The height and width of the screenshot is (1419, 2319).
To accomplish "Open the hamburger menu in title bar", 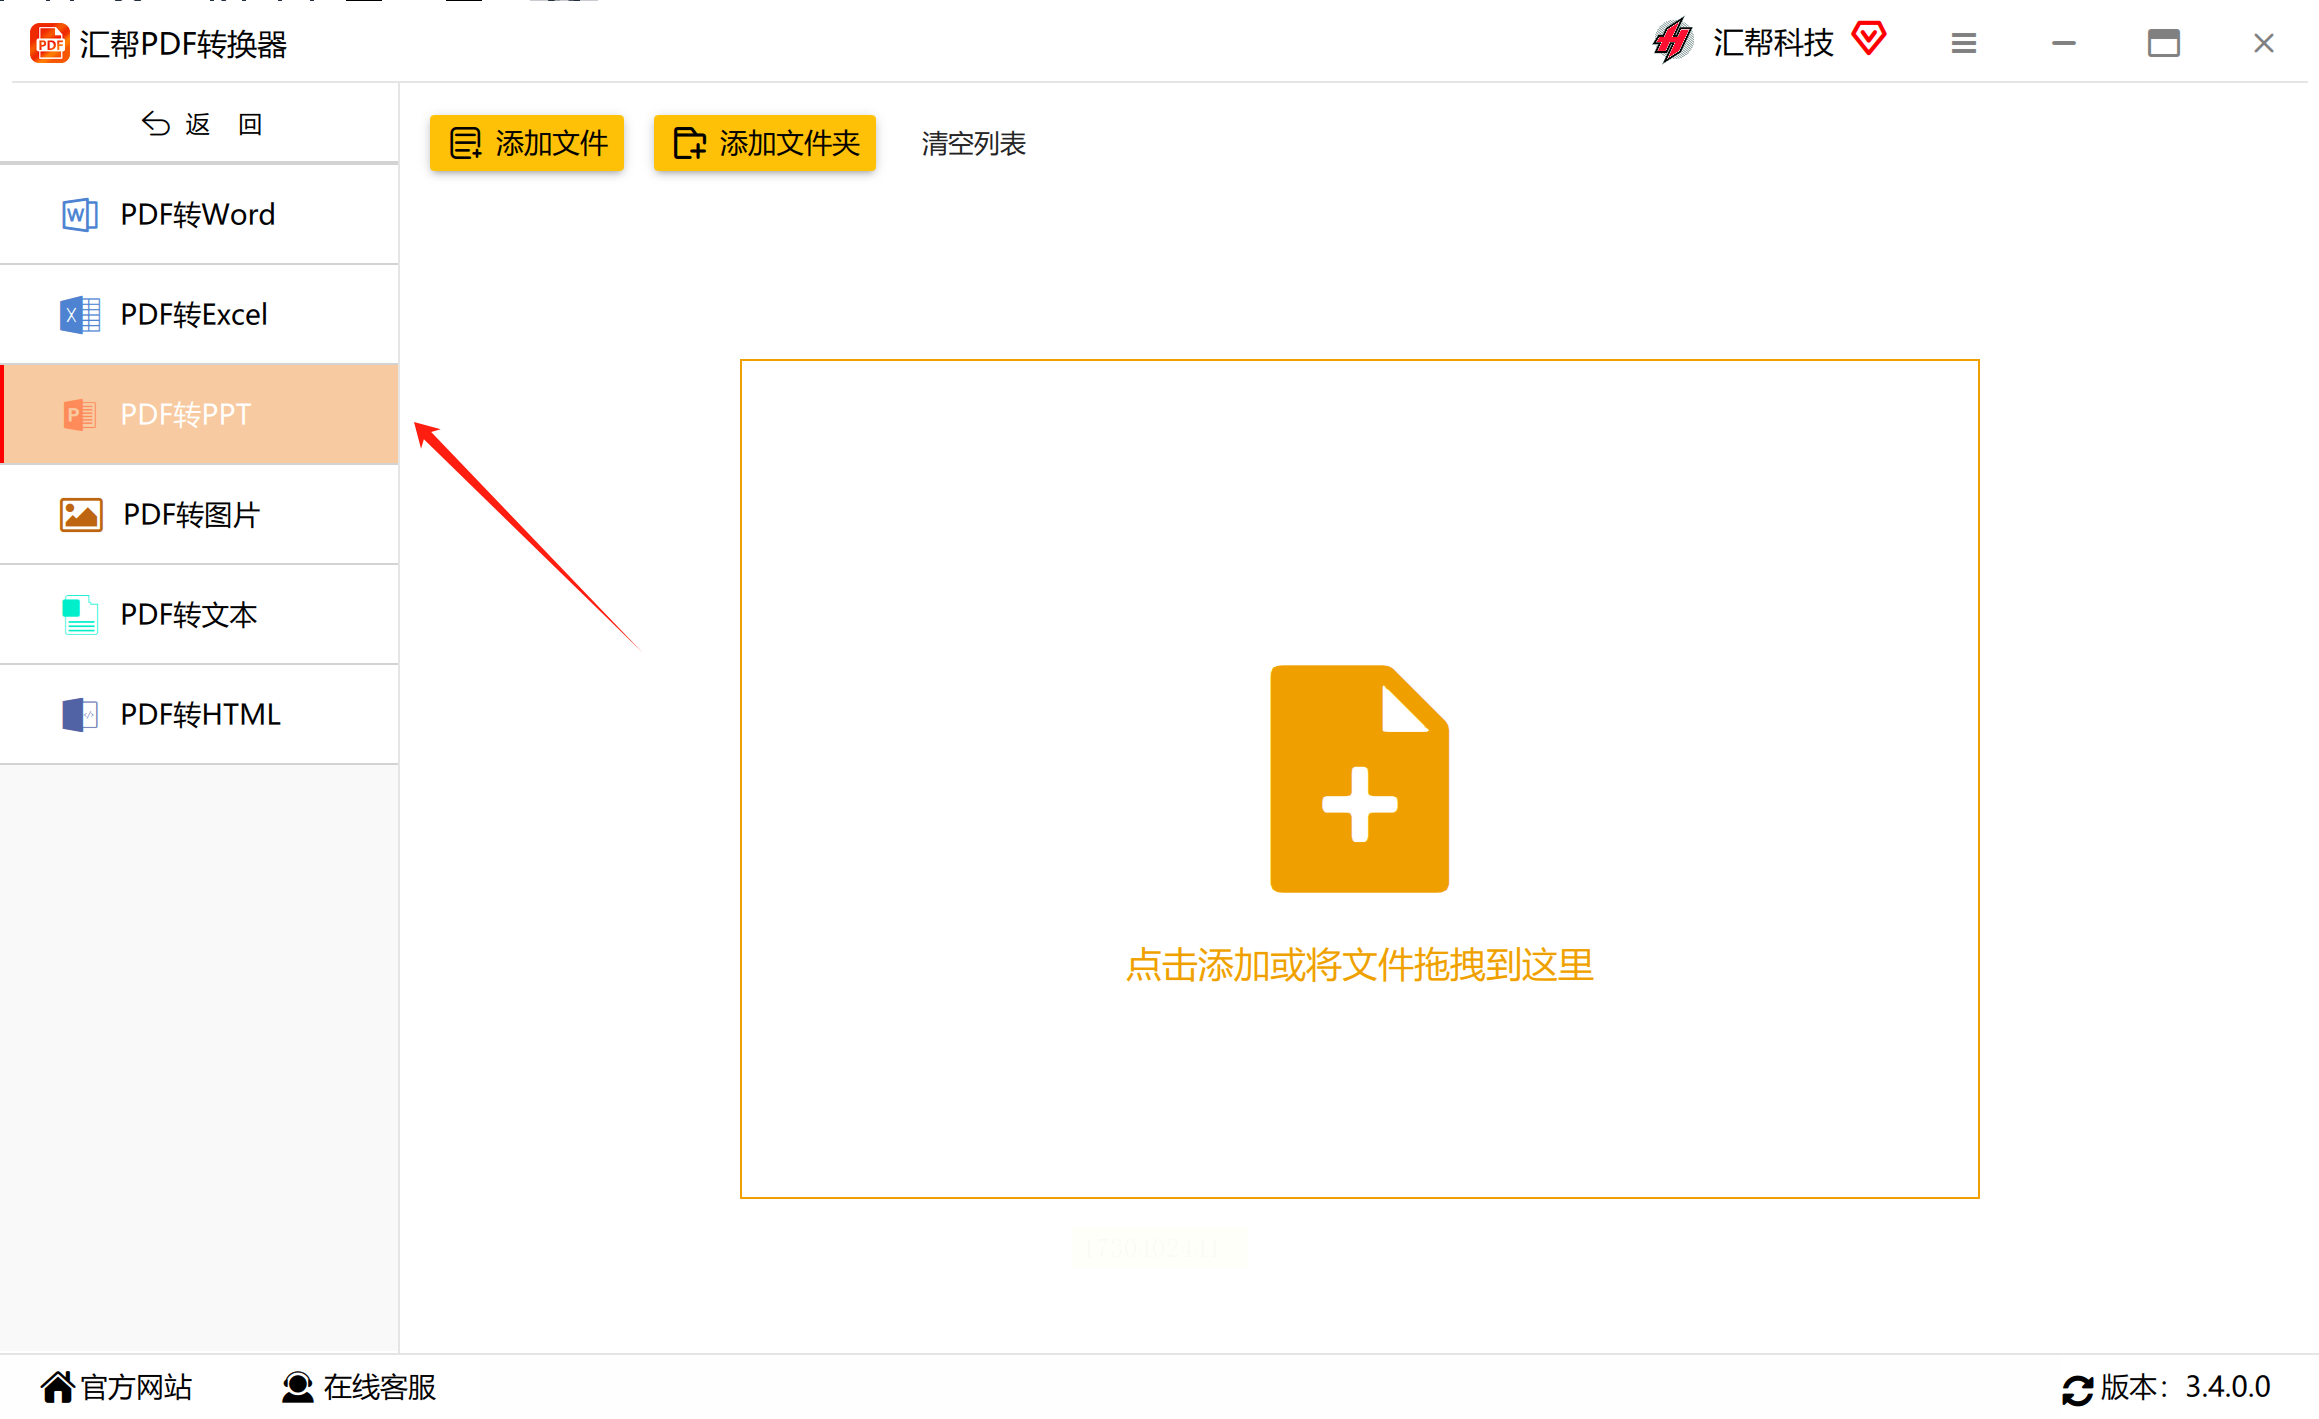I will [1963, 43].
